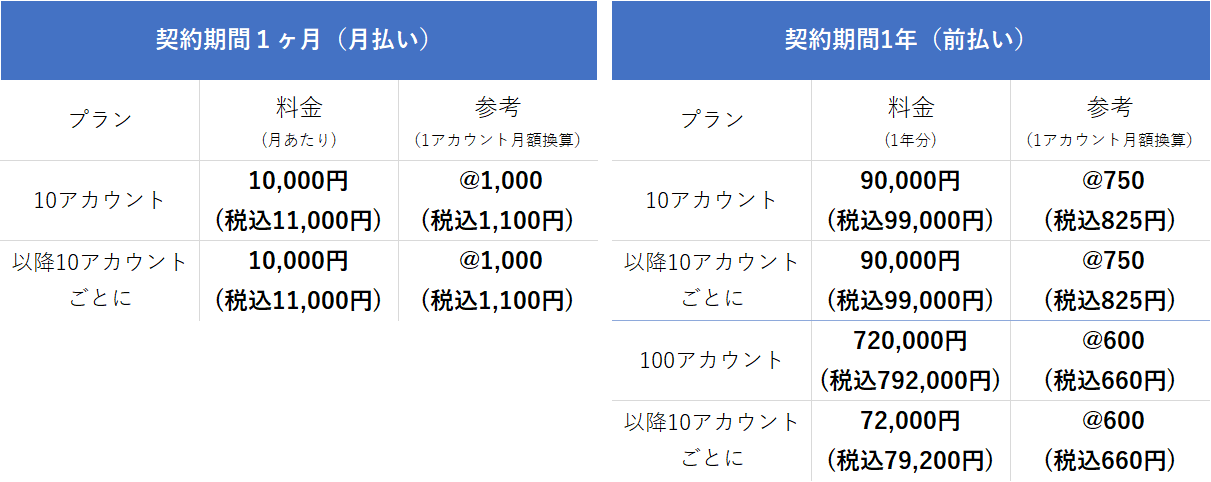Click 参考 column header in monthly-payment table
This screenshot has height=482, width=1211.
click(x=498, y=120)
